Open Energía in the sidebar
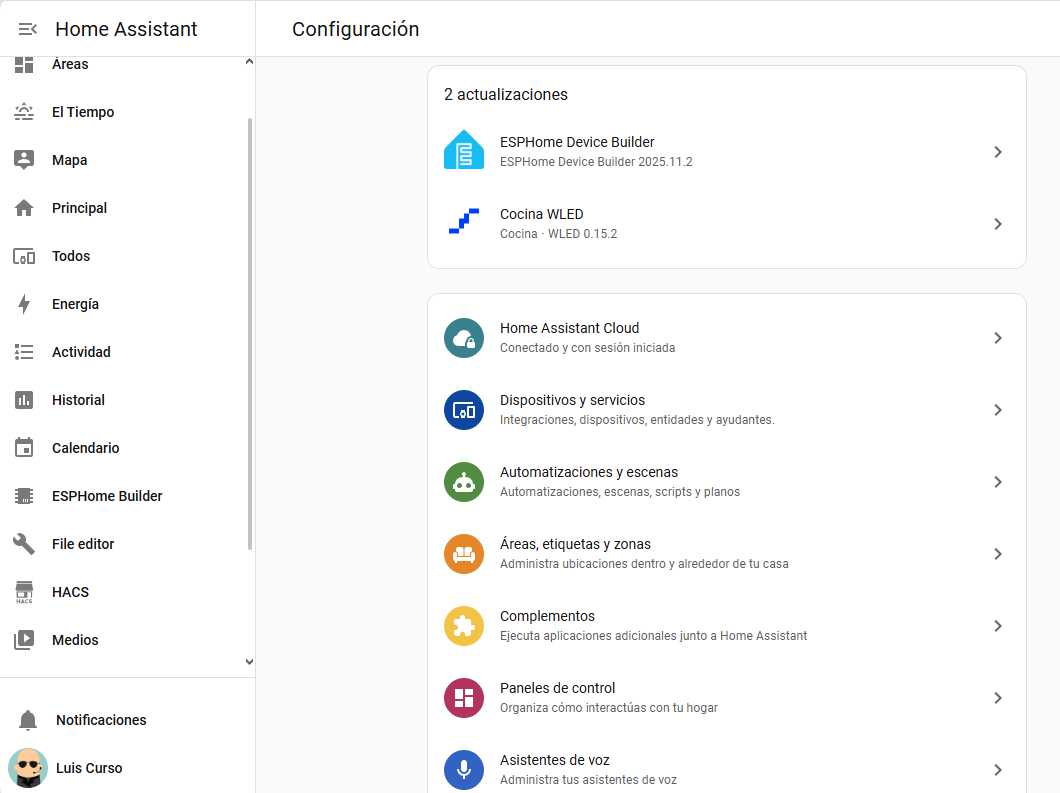1060x793 pixels. click(75, 304)
